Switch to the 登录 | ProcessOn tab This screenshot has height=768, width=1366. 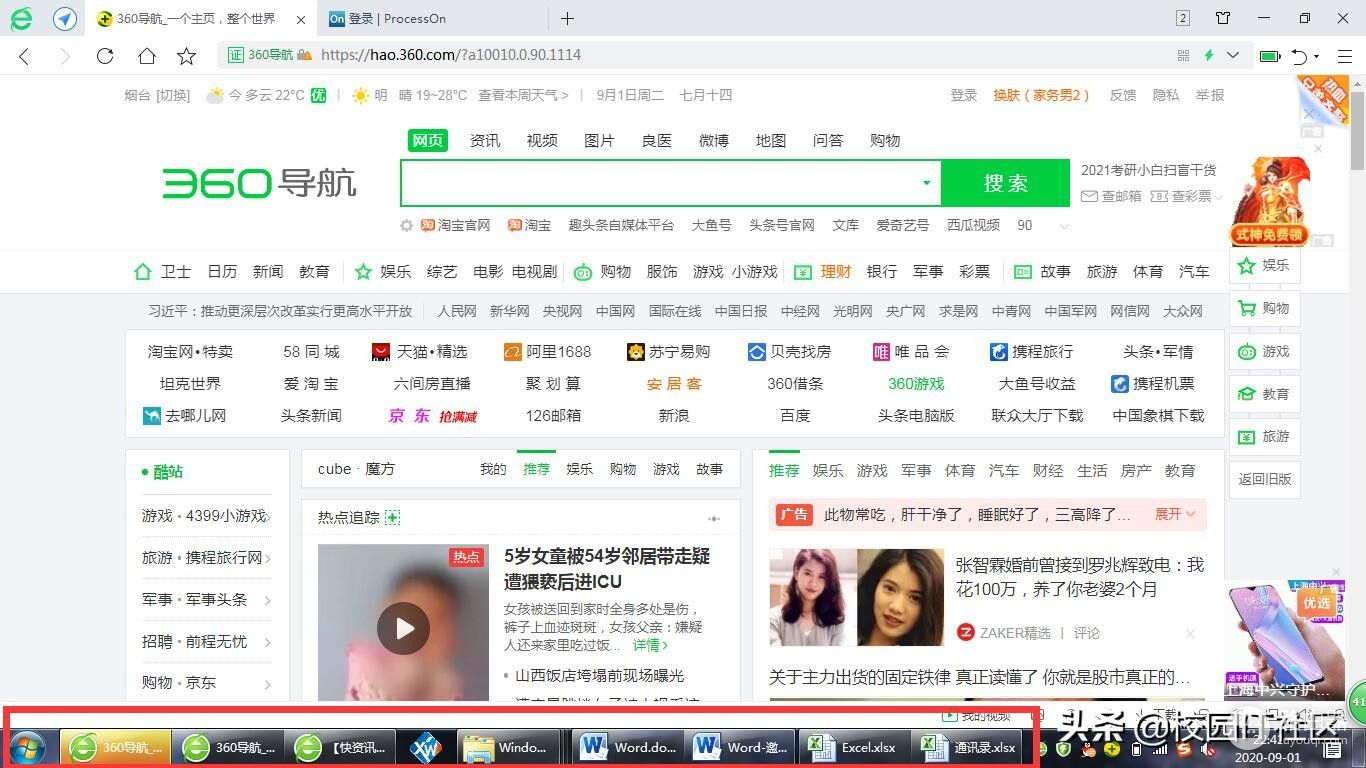[x=431, y=18]
